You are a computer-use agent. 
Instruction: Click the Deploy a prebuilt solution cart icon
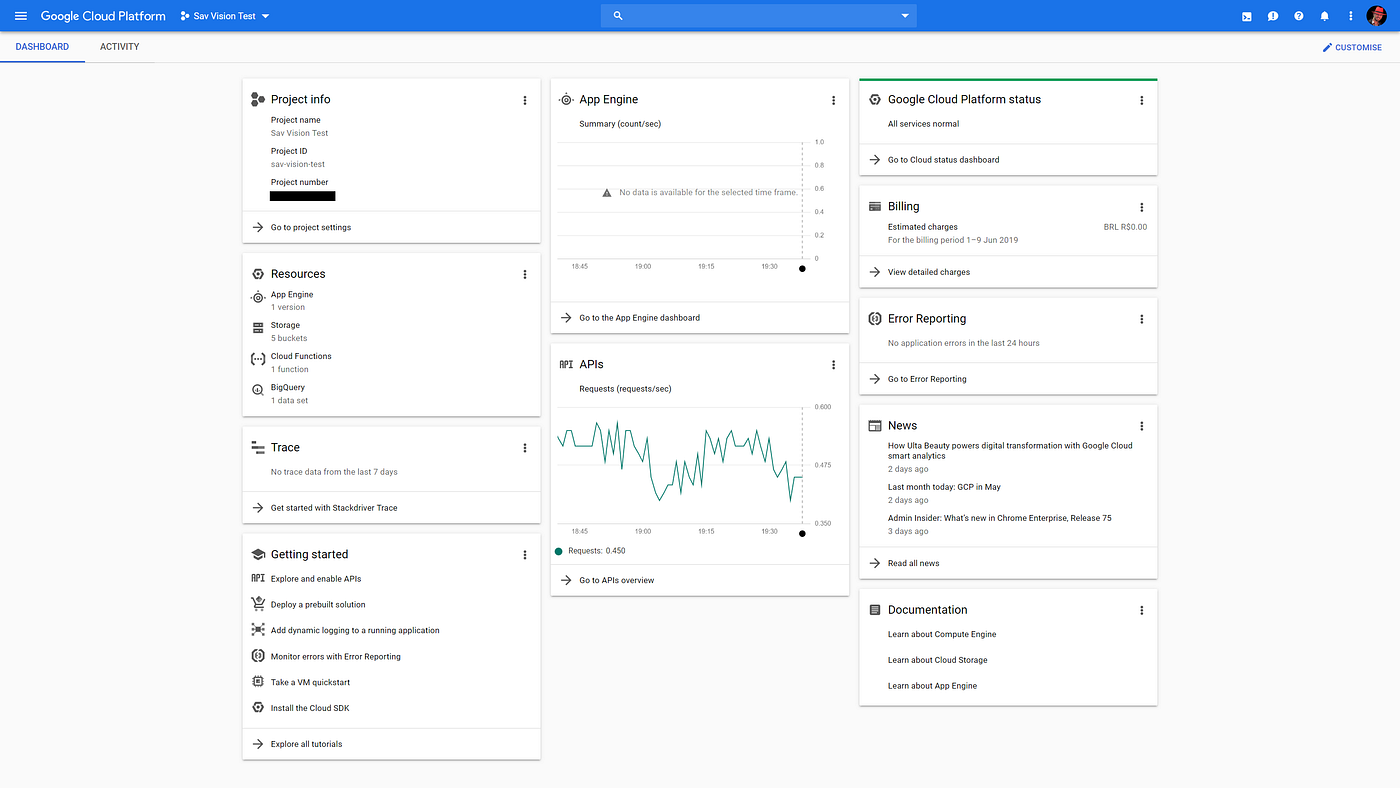coord(258,604)
